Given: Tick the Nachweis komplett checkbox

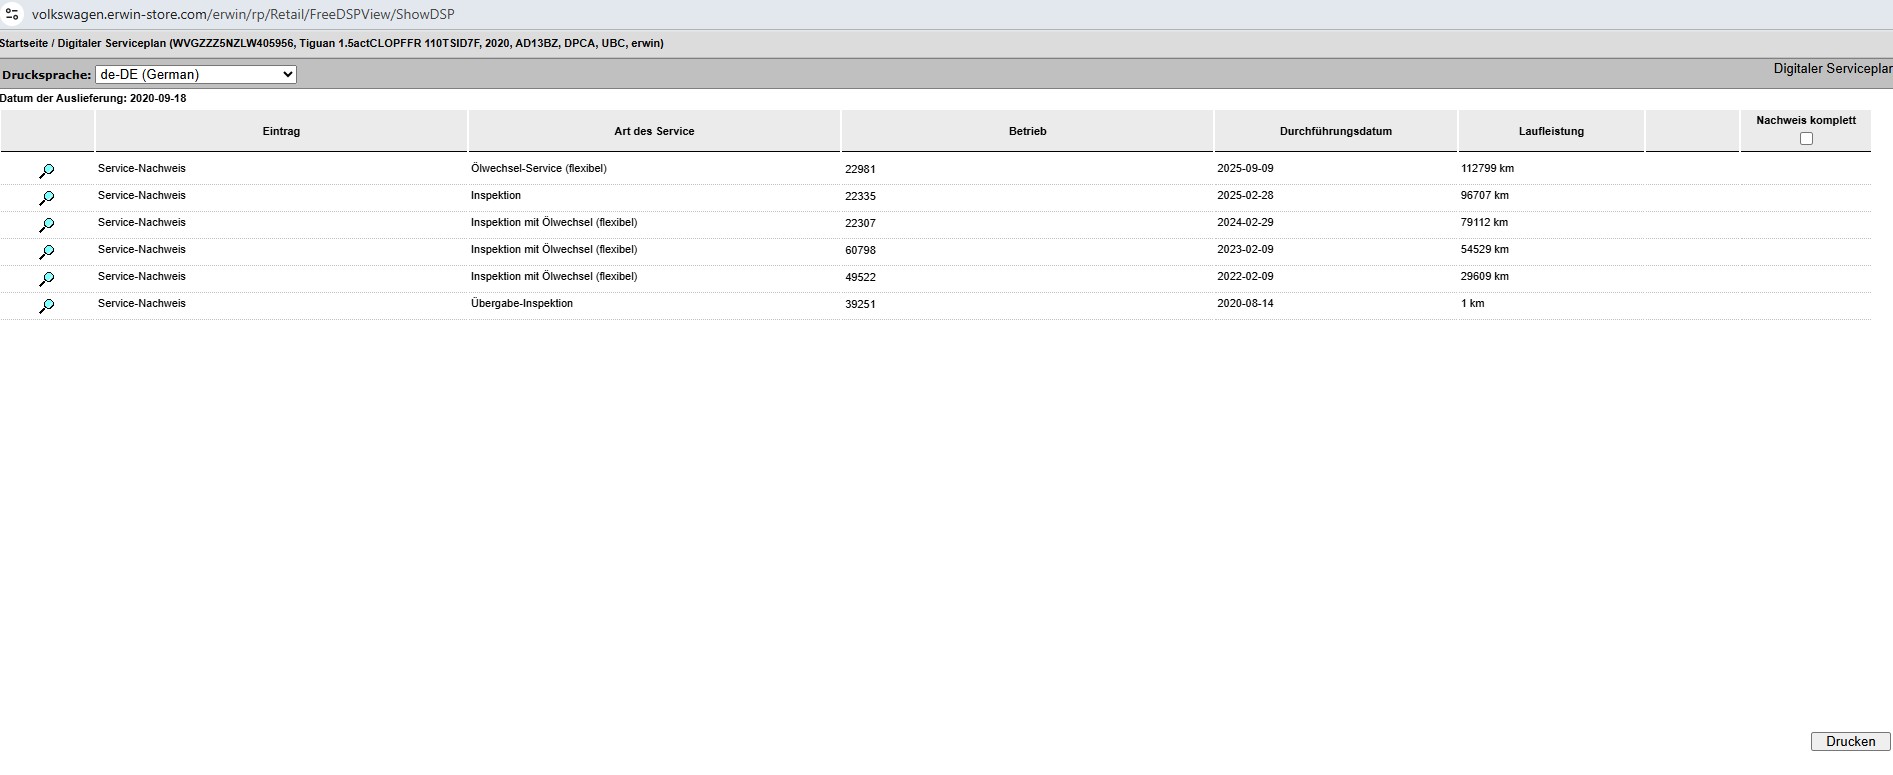Looking at the screenshot, I should [x=1805, y=139].
